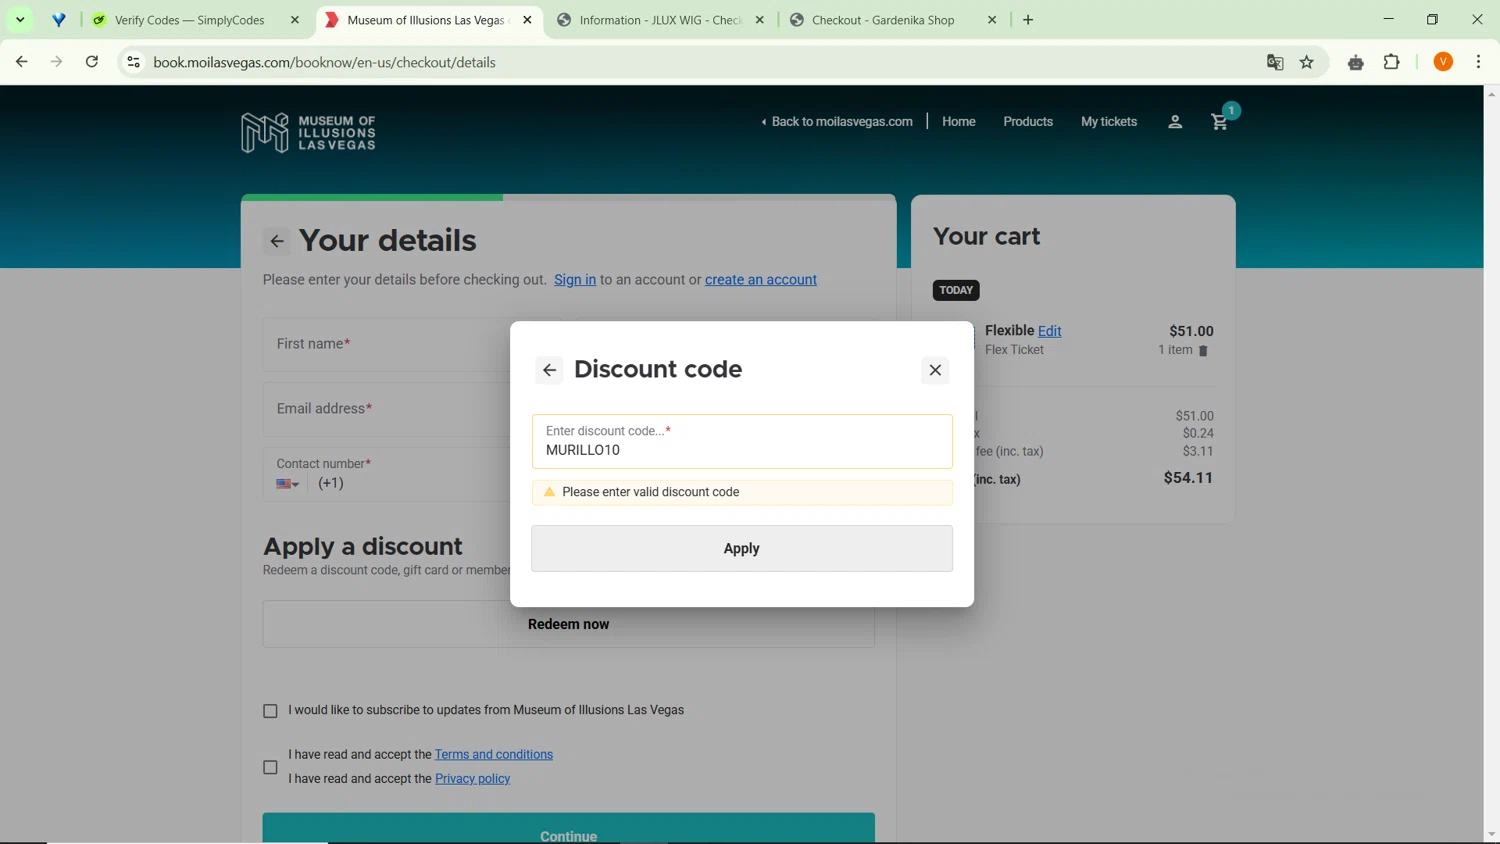
Task: Close the Gardenika Shop tab
Action: [992, 20]
